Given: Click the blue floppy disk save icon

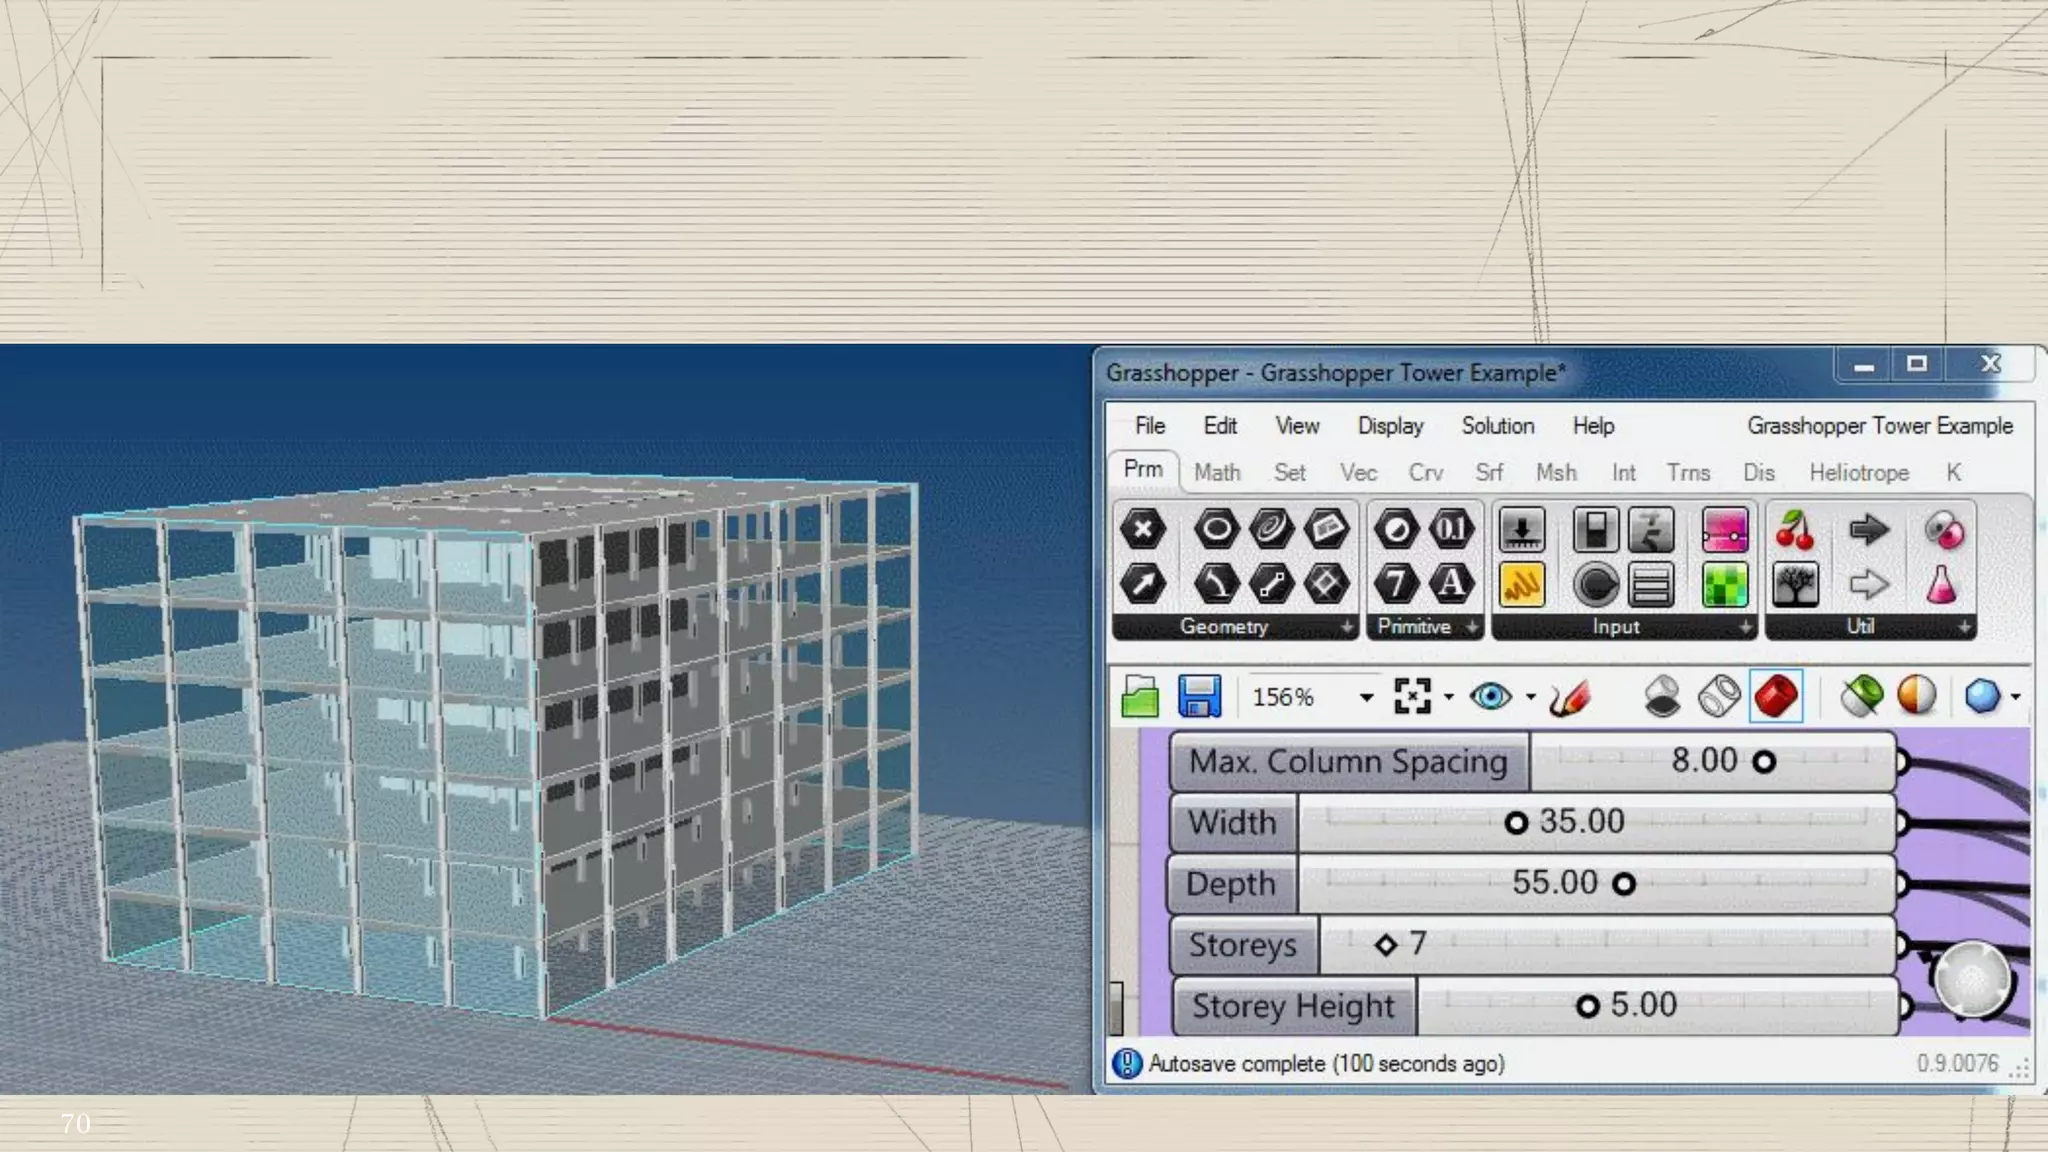Looking at the screenshot, I should [1199, 696].
